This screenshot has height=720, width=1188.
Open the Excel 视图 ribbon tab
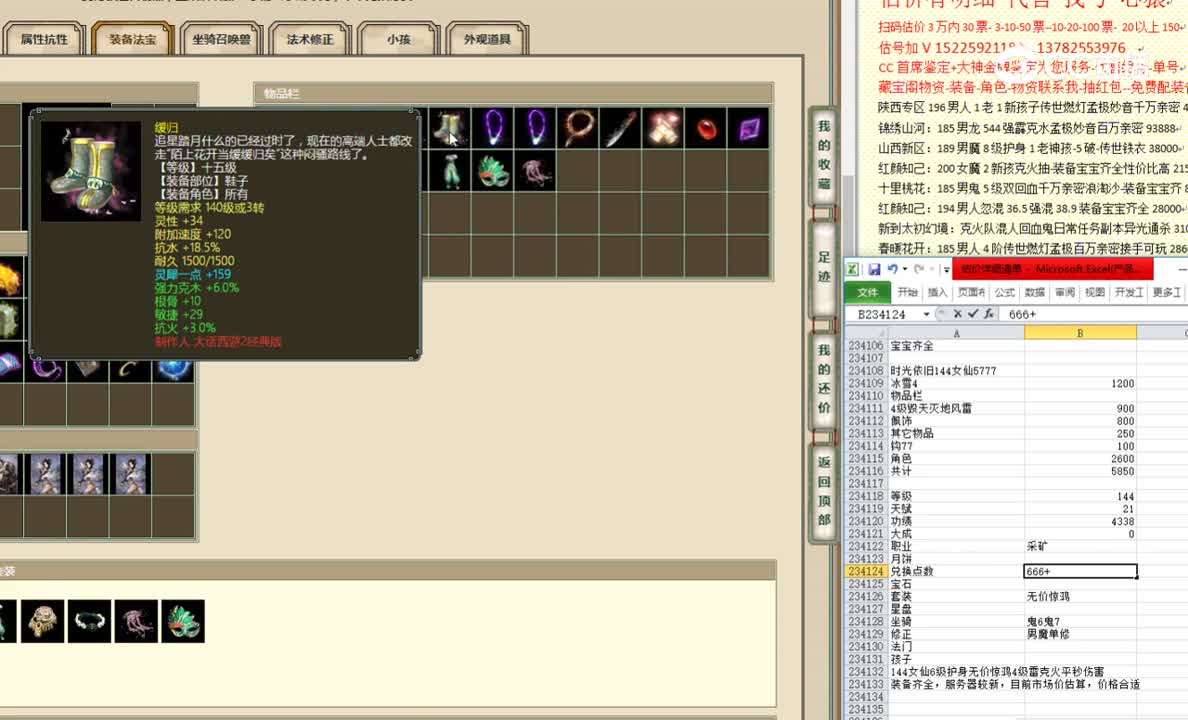point(1094,293)
